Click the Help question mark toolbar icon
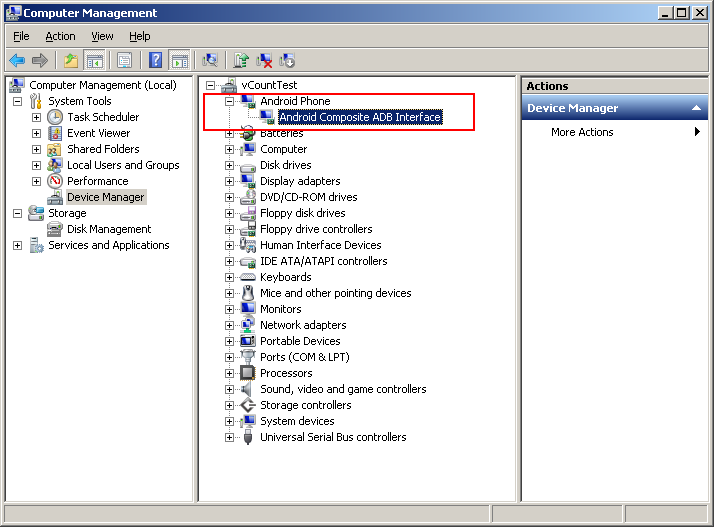 [x=156, y=60]
